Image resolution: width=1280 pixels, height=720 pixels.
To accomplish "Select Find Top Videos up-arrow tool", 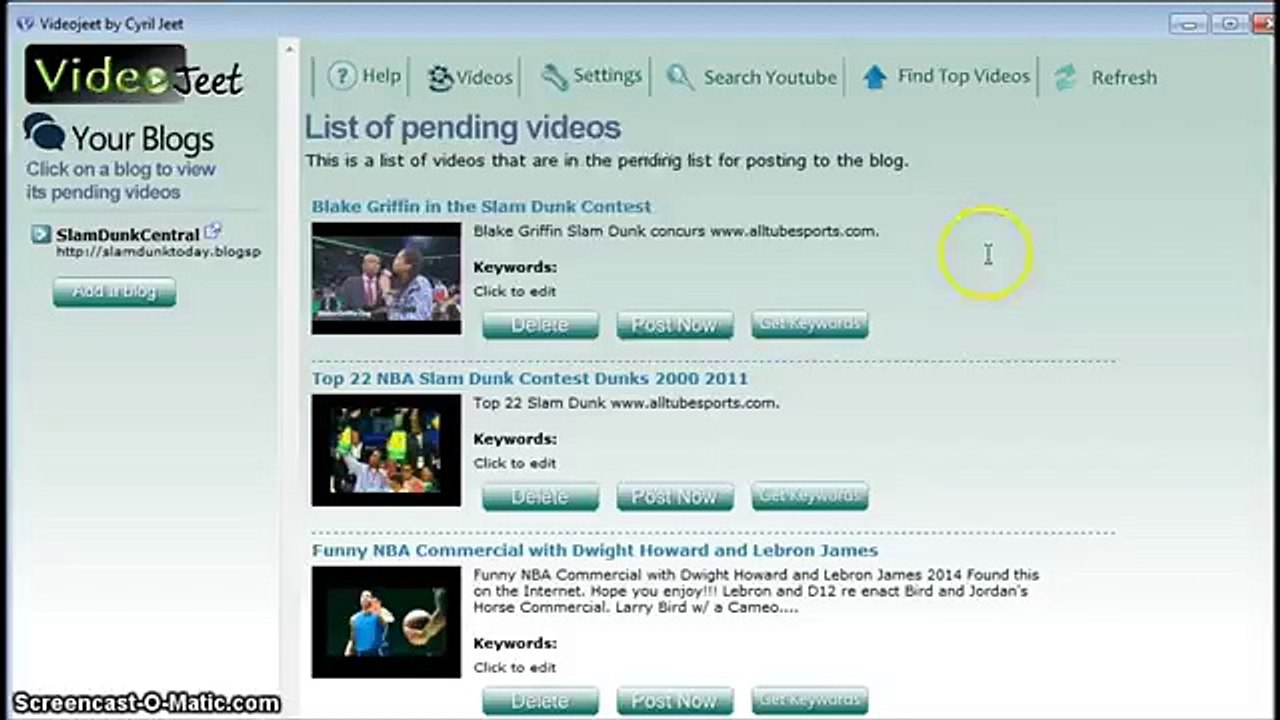I will coord(945,76).
